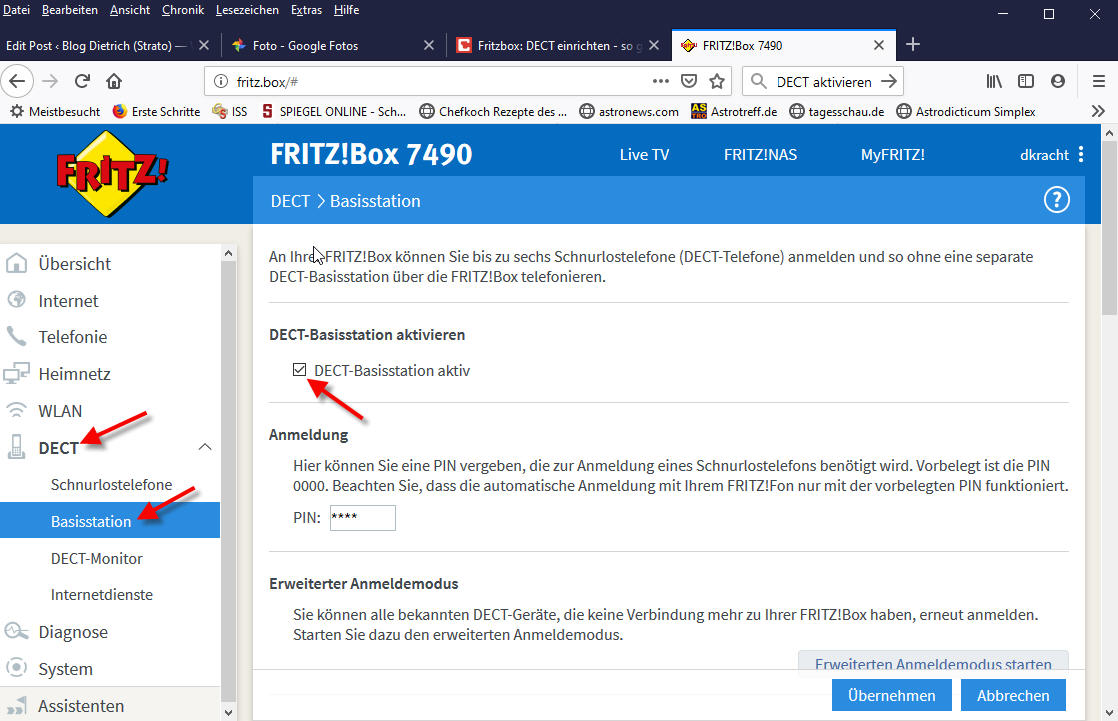The image size is (1118, 721).
Task: Show more bookmarks toolbar items
Action: (1097, 111)
